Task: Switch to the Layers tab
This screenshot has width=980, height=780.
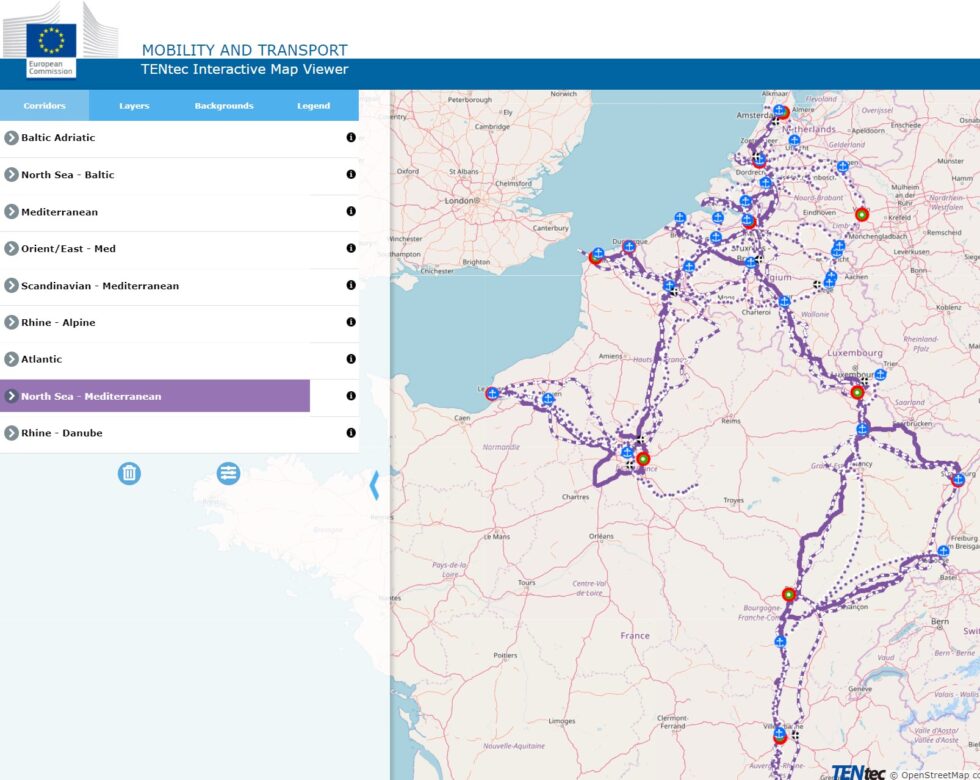Action: pos(133,105)
